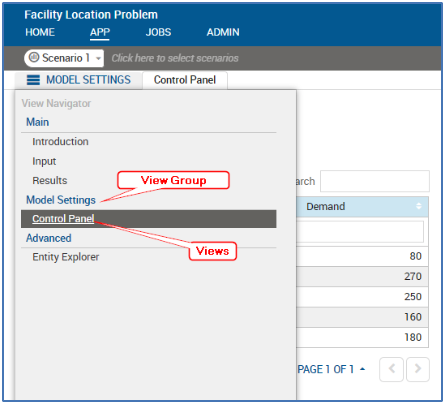Screen dimensions: 445x404
Task: Open the Results view
Action: (x=50, y=180)
